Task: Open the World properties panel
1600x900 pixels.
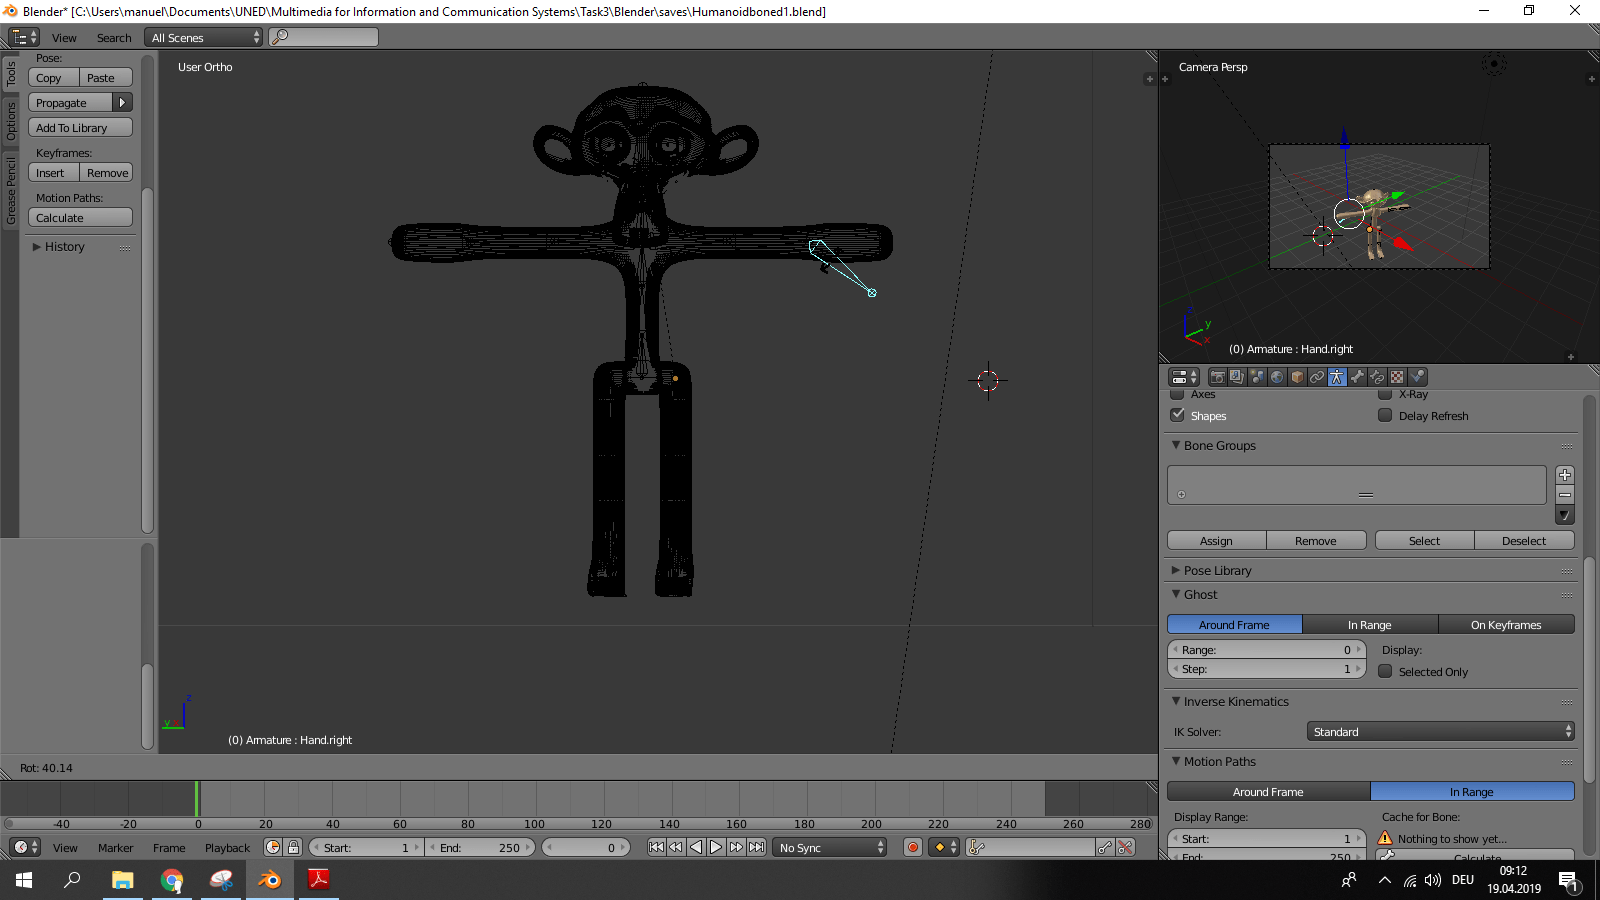Action: (1277, 377)
